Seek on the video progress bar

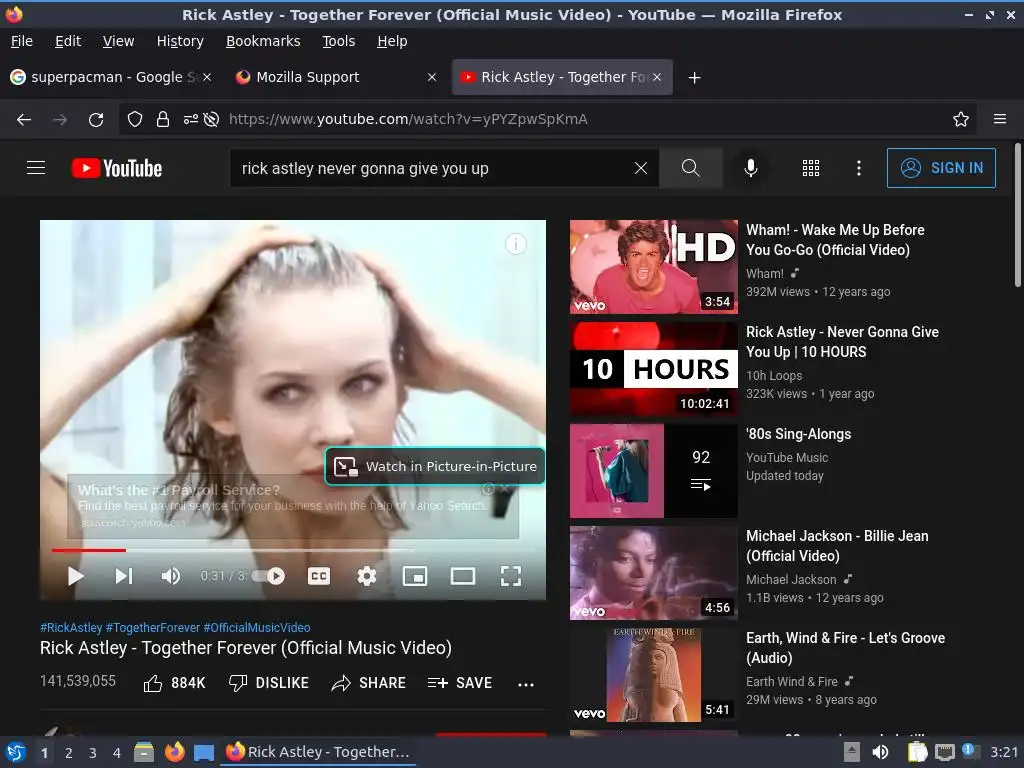point(293,551)
